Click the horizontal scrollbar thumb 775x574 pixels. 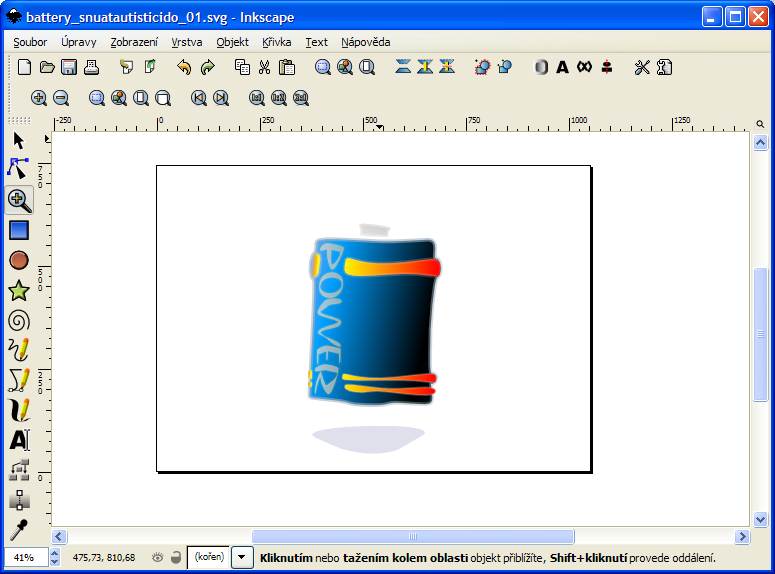click(412, 537)
